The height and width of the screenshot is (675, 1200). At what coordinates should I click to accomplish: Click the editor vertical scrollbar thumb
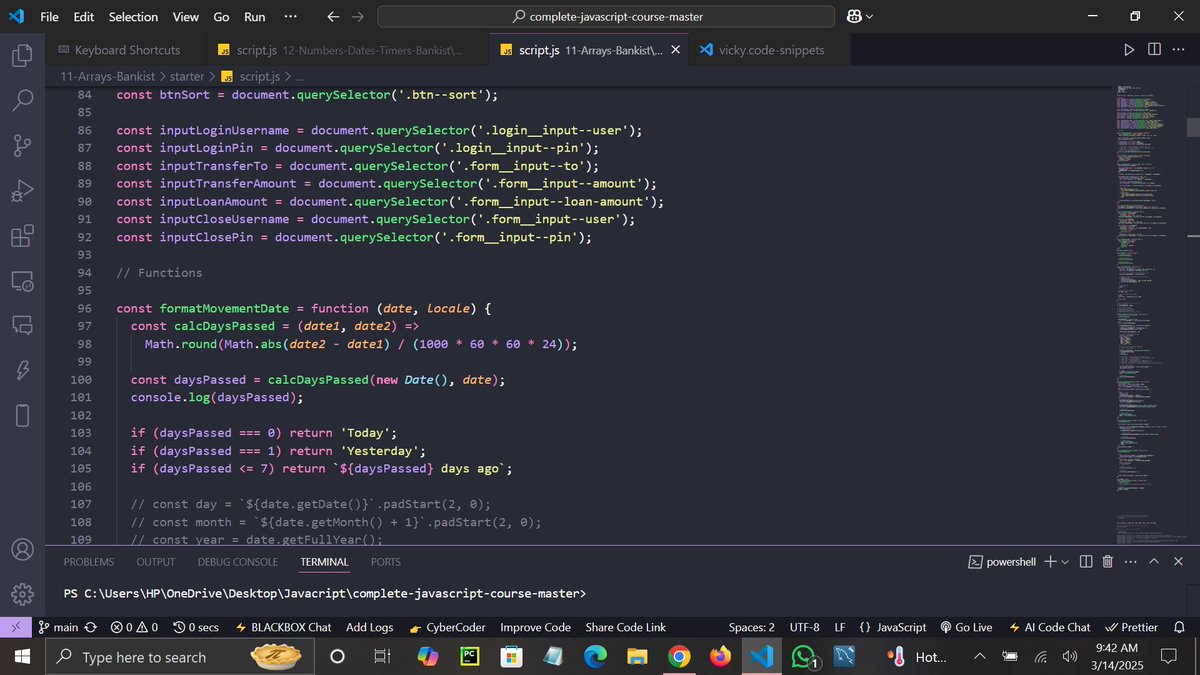pos(1193,127)
